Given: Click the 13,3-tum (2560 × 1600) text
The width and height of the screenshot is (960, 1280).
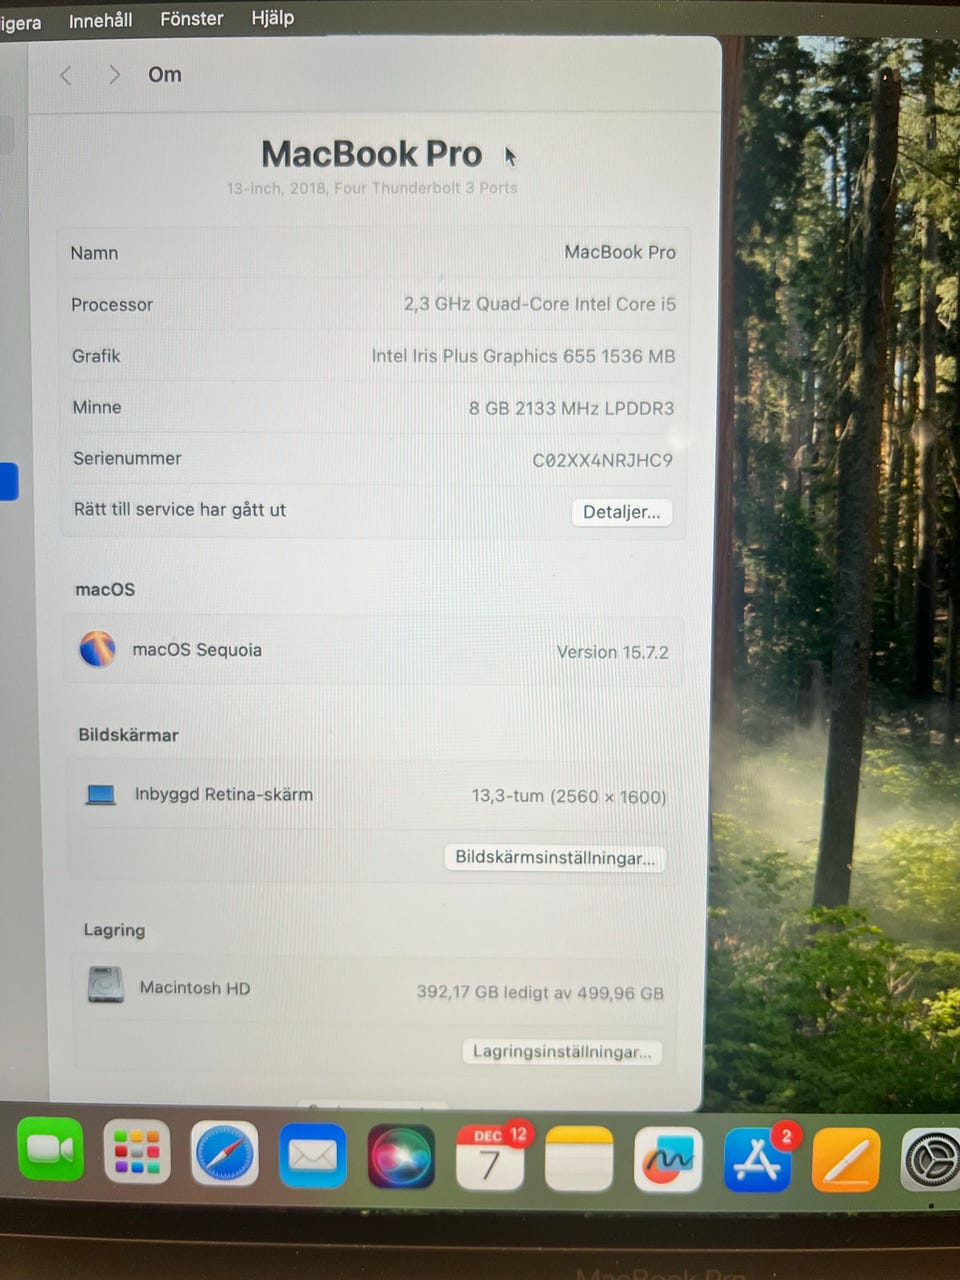Looking at the screenshot, I should pos(569,796).
